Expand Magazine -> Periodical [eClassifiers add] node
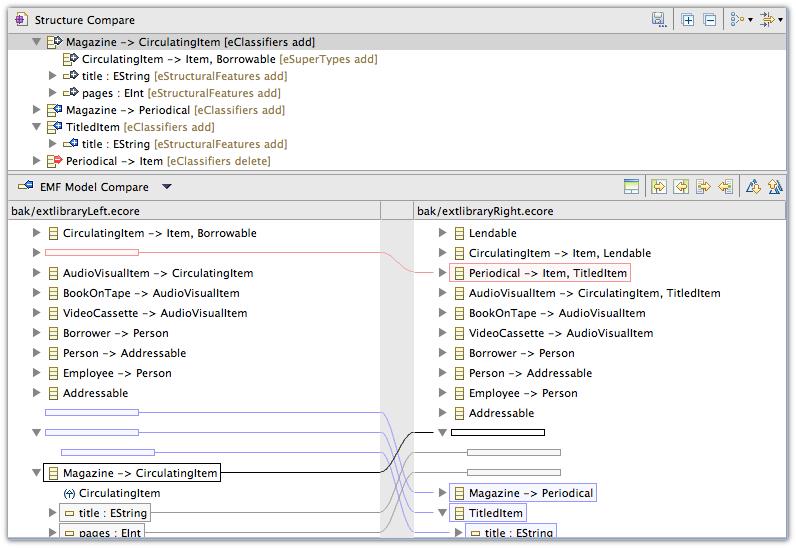This screenshot has height=548, width=796. (36, 110)
